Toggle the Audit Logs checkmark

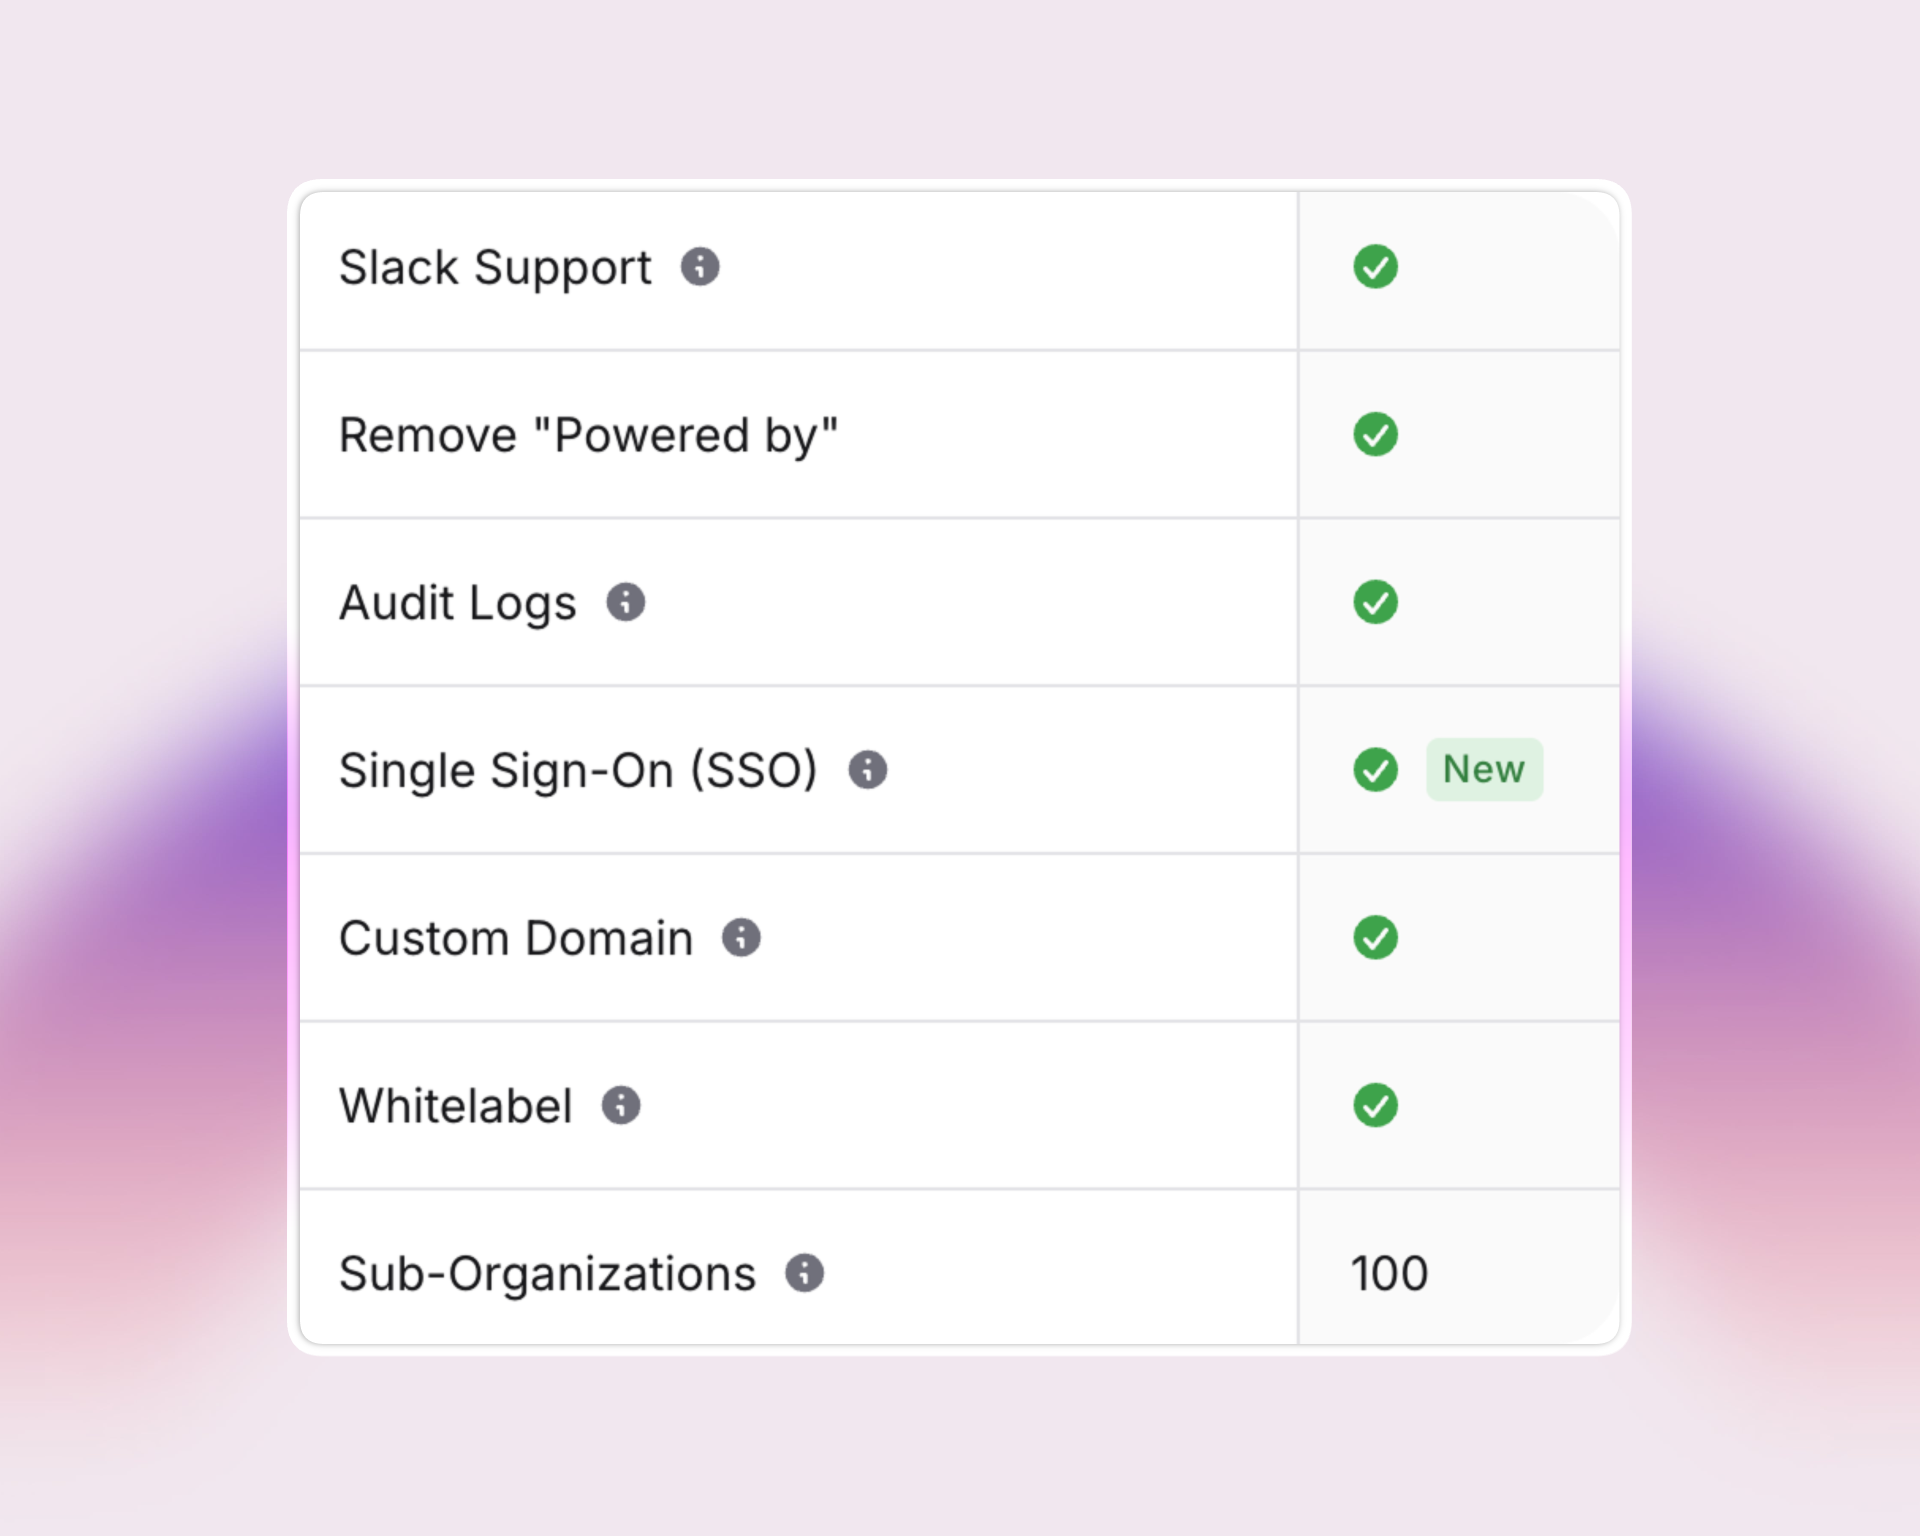[1375, 602]
